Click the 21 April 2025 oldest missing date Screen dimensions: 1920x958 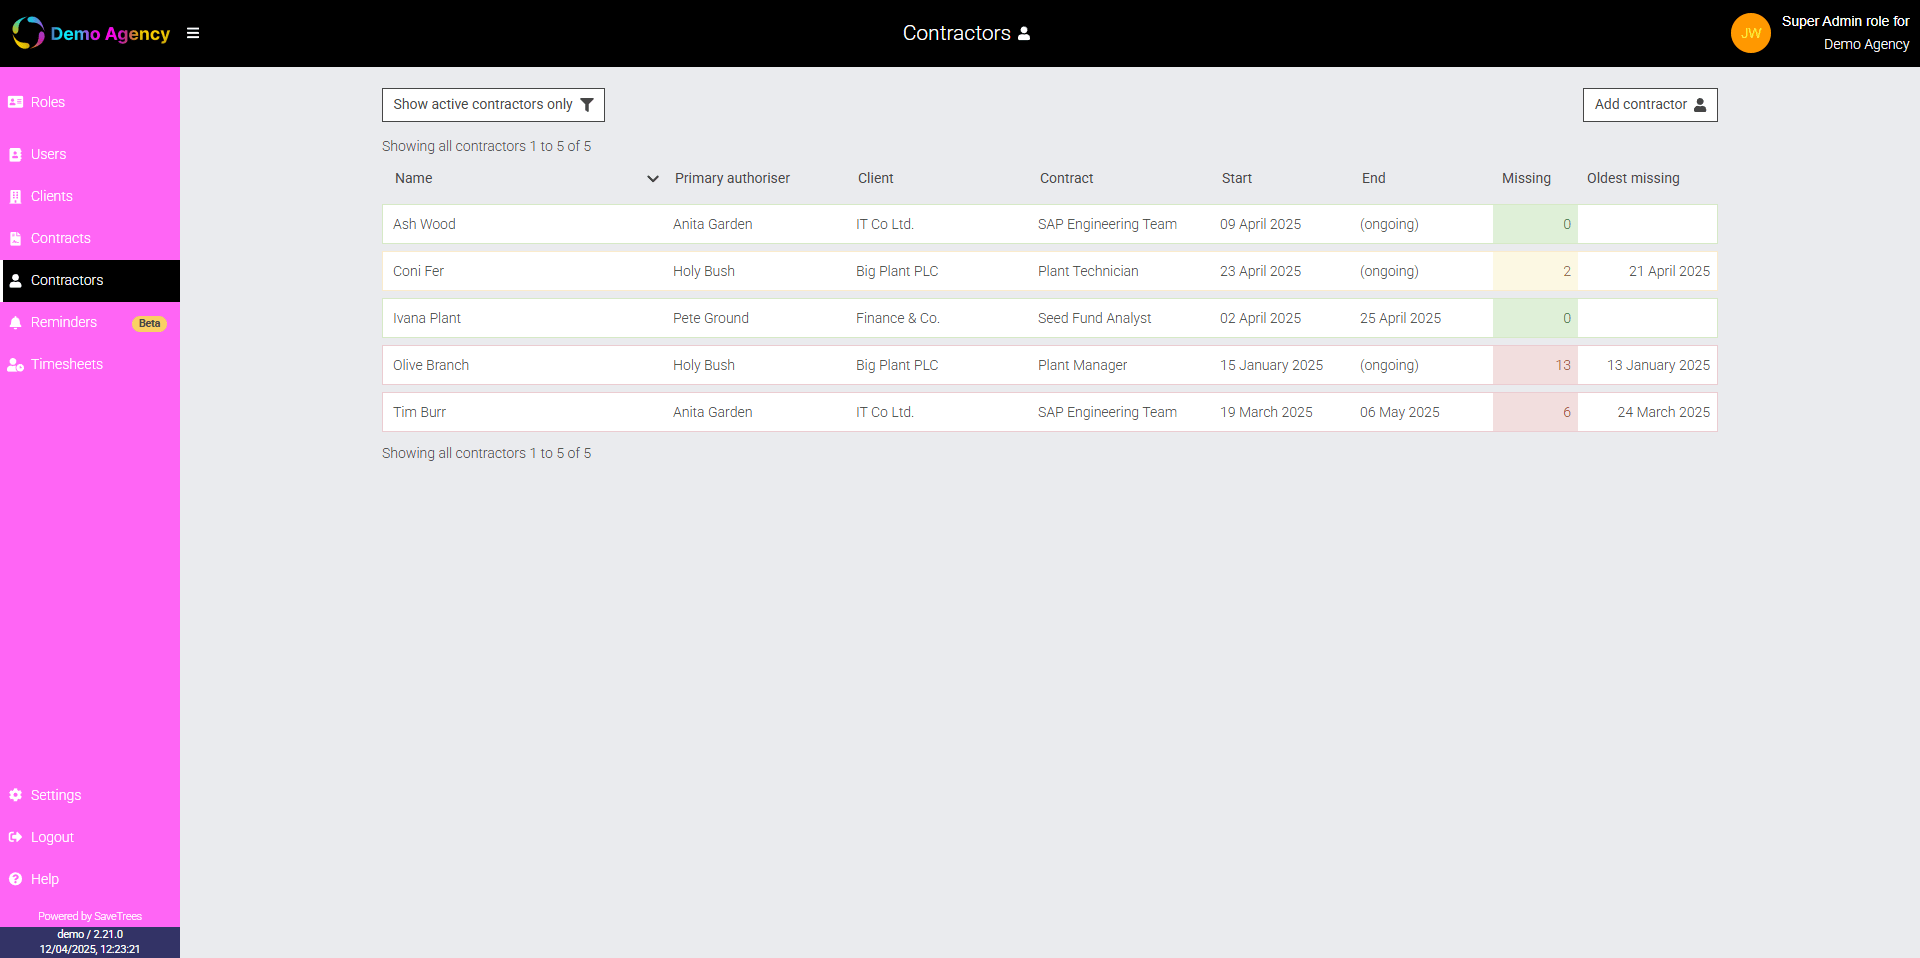click(1669, 271)
